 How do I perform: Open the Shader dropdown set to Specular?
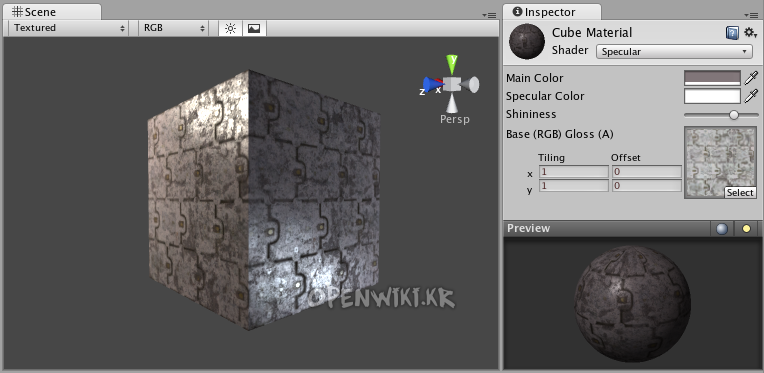click(x=674, y=52)
